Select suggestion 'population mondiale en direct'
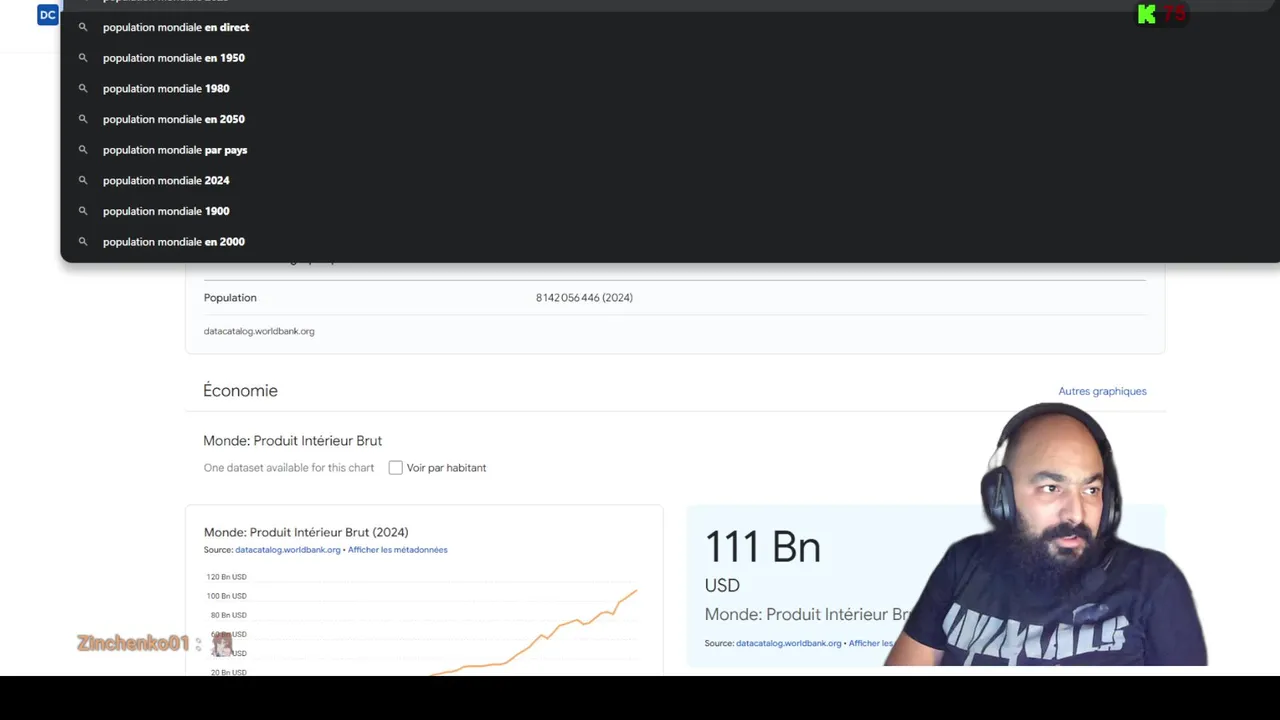This screenshot has height=720, width=1280. [670, 27]
